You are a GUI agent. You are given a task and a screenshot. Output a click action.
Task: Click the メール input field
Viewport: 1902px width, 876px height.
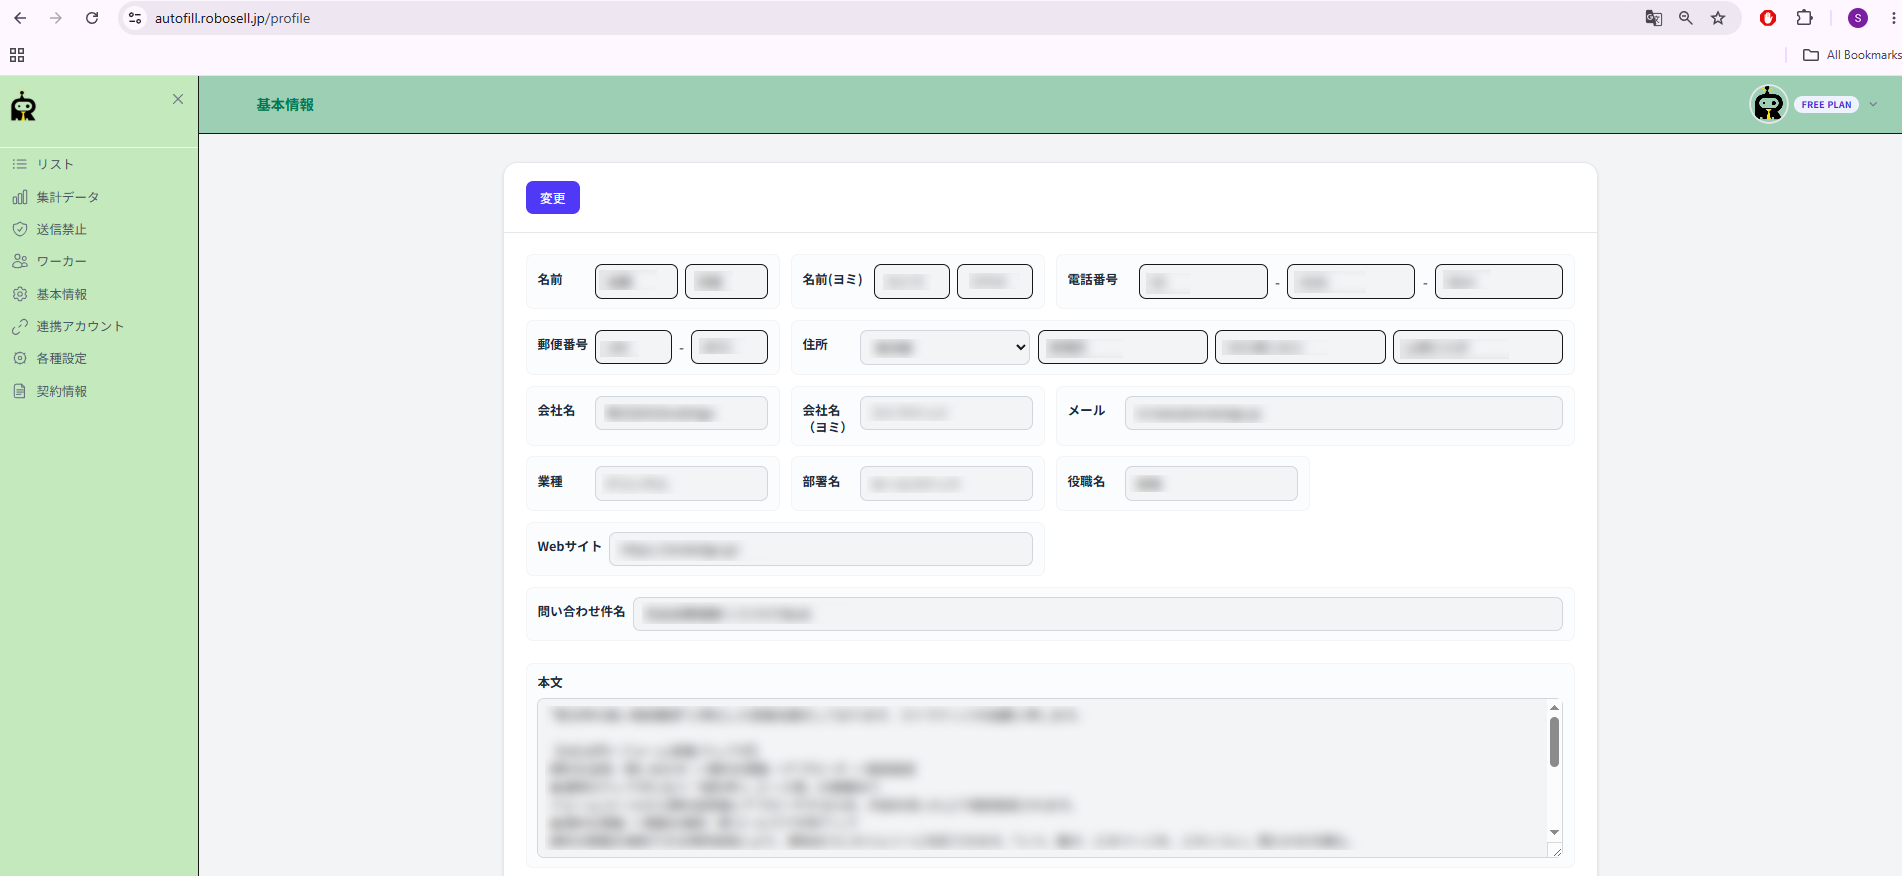(1343, 413)
